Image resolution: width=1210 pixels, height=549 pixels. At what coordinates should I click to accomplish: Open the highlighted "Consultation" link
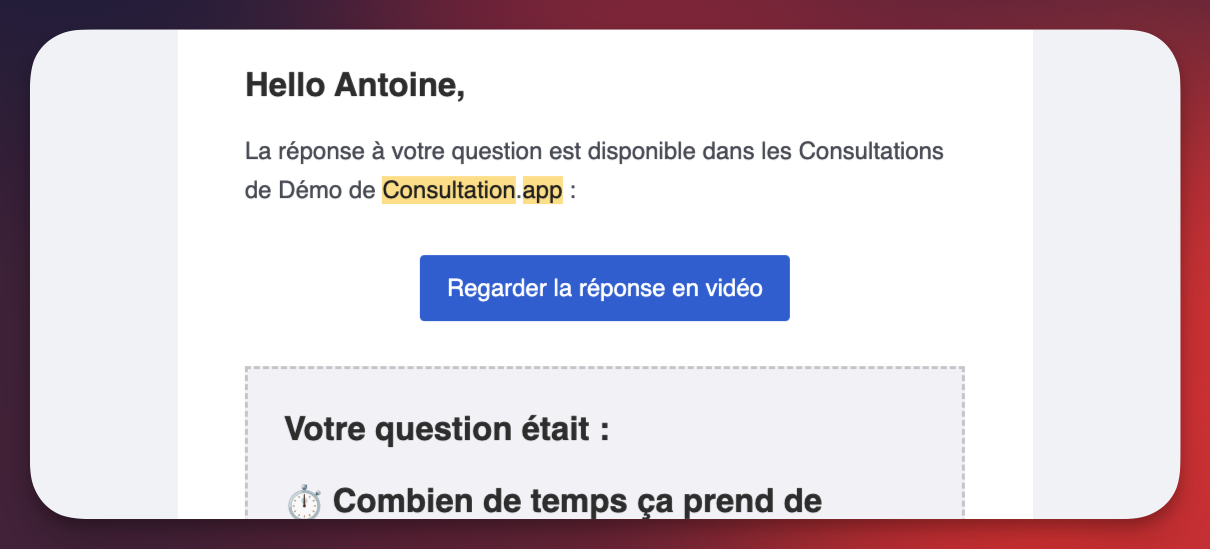pyautogui.click(x=448, y=190)
